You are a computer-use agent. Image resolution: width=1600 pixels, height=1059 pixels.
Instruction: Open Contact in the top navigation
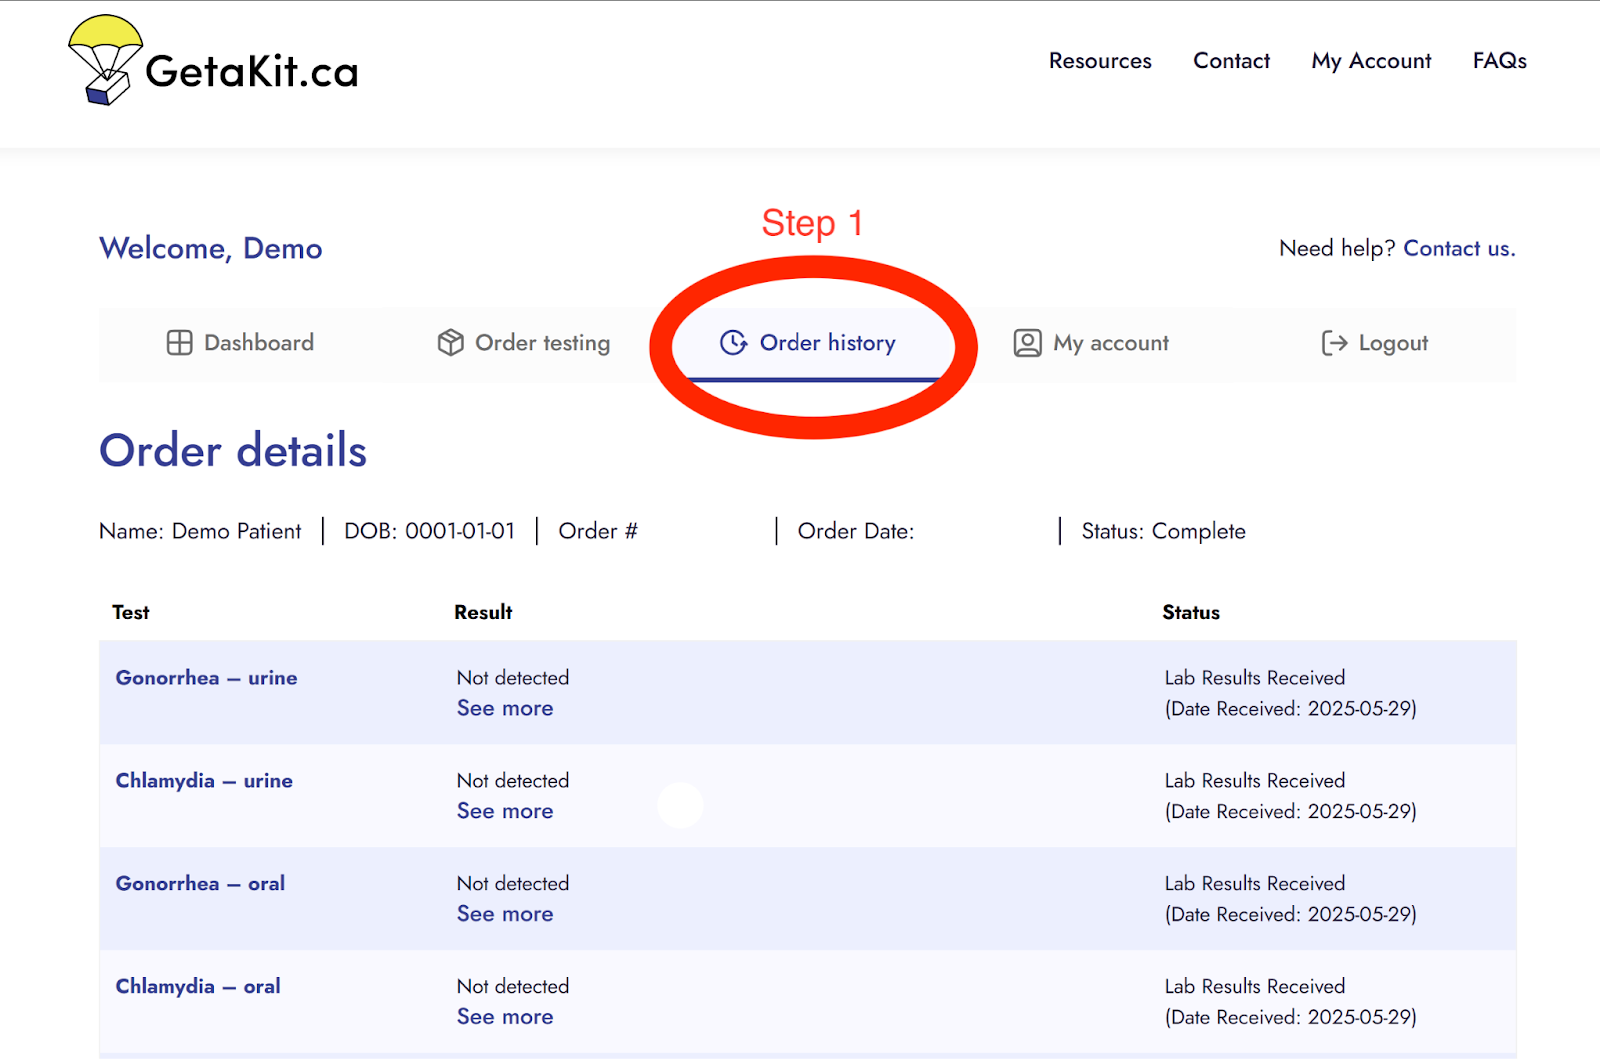pos(1231,61)
